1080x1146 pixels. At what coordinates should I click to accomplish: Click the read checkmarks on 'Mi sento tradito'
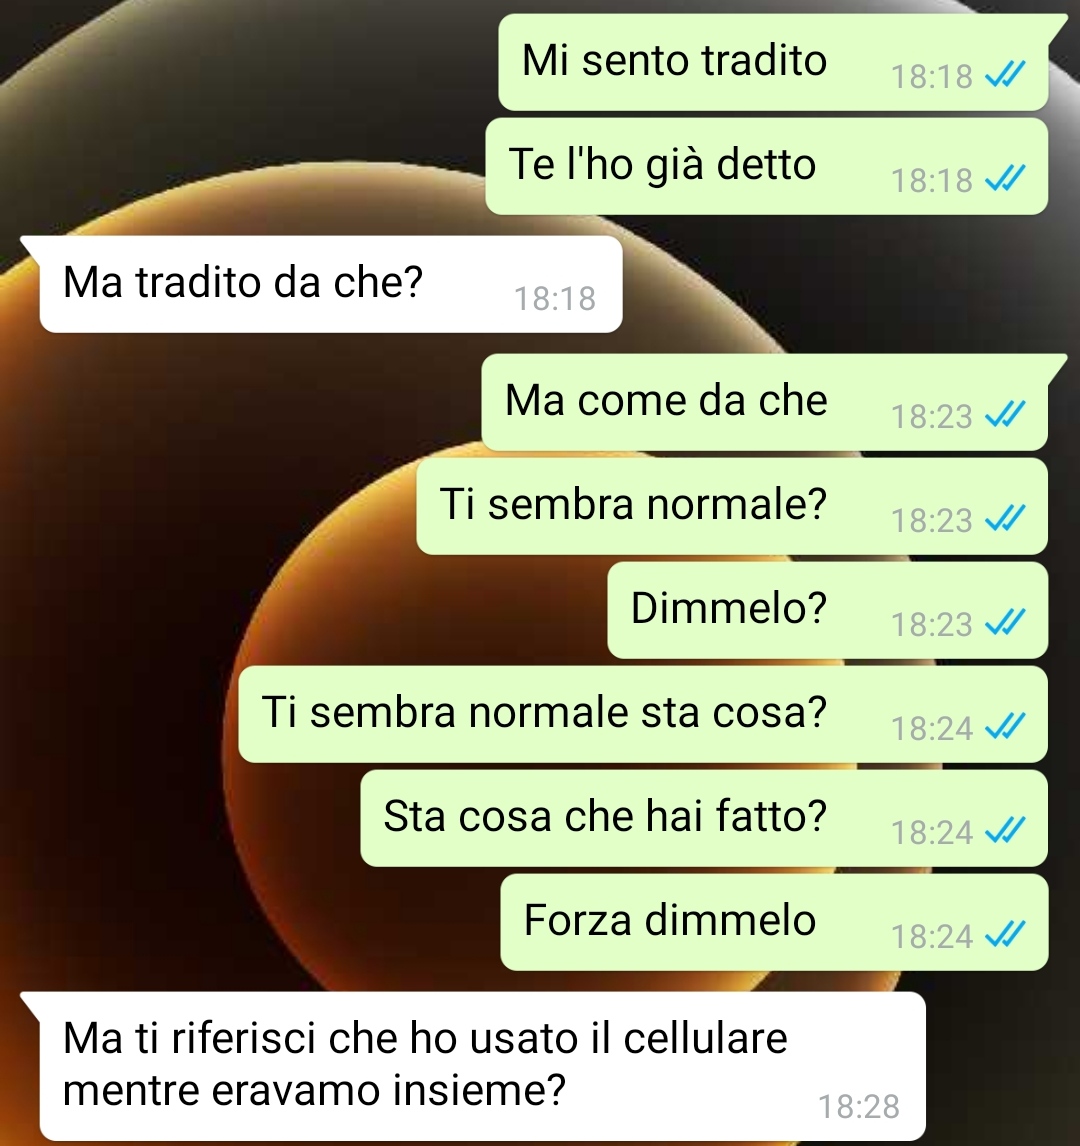coord(1005,75)
